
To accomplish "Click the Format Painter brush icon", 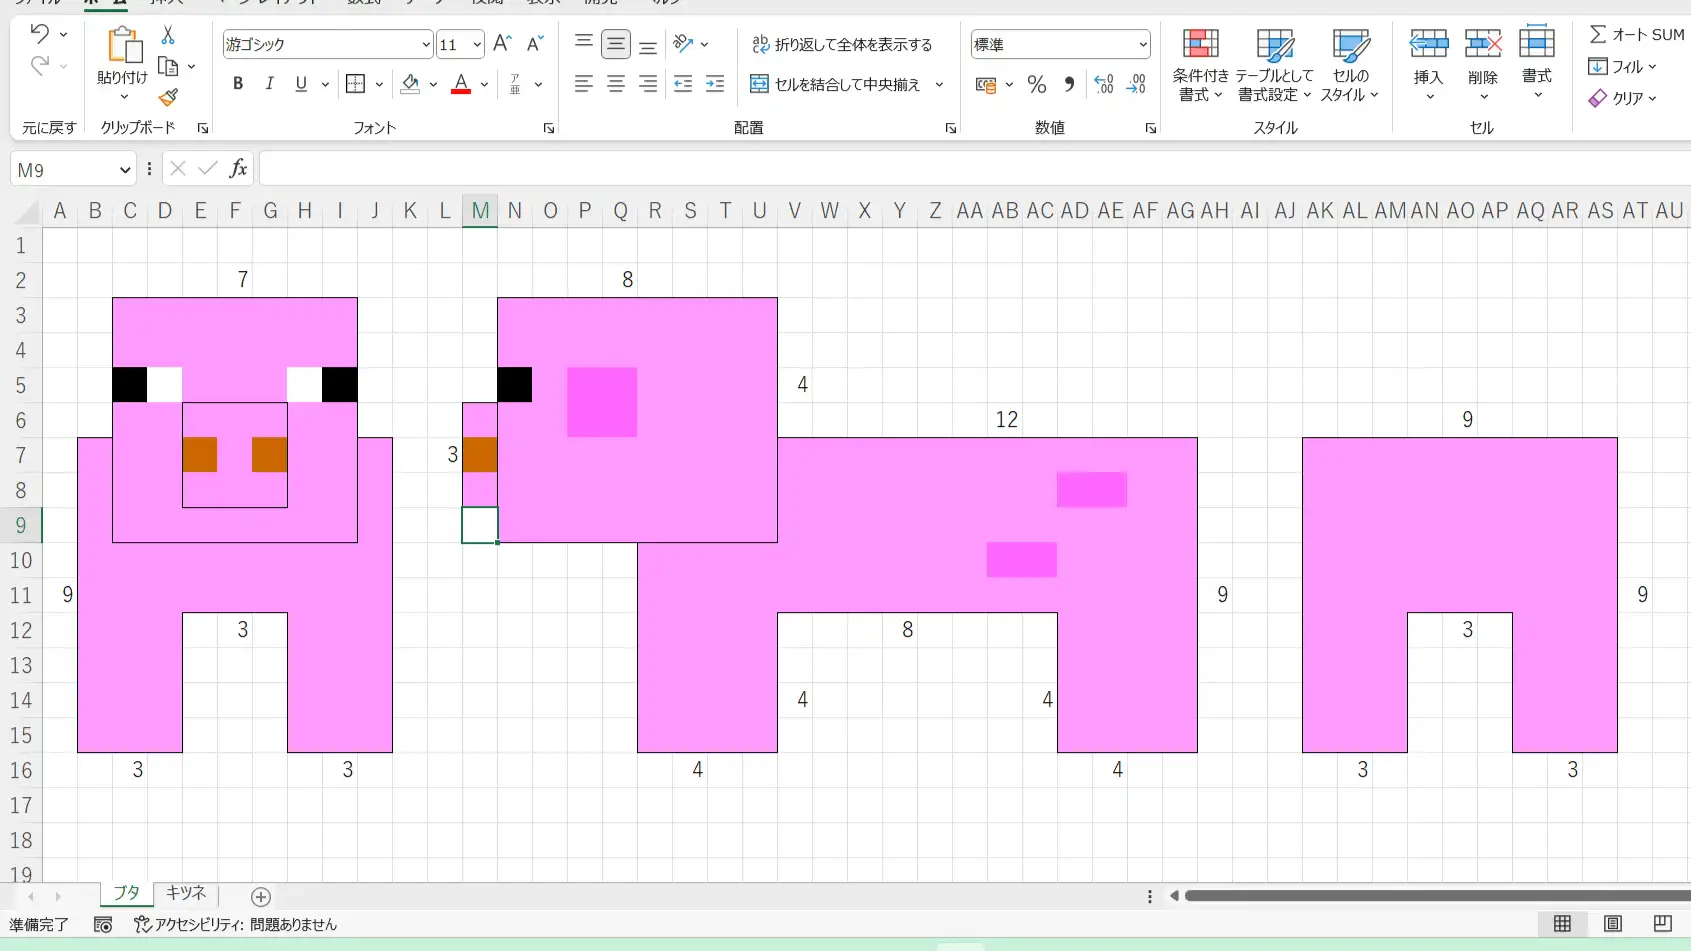I will pos(168,97).
